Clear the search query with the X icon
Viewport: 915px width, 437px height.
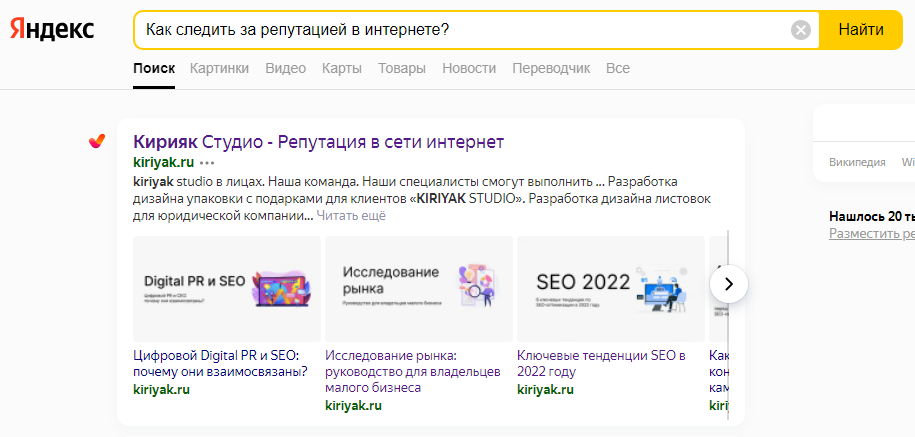point(801,30)
